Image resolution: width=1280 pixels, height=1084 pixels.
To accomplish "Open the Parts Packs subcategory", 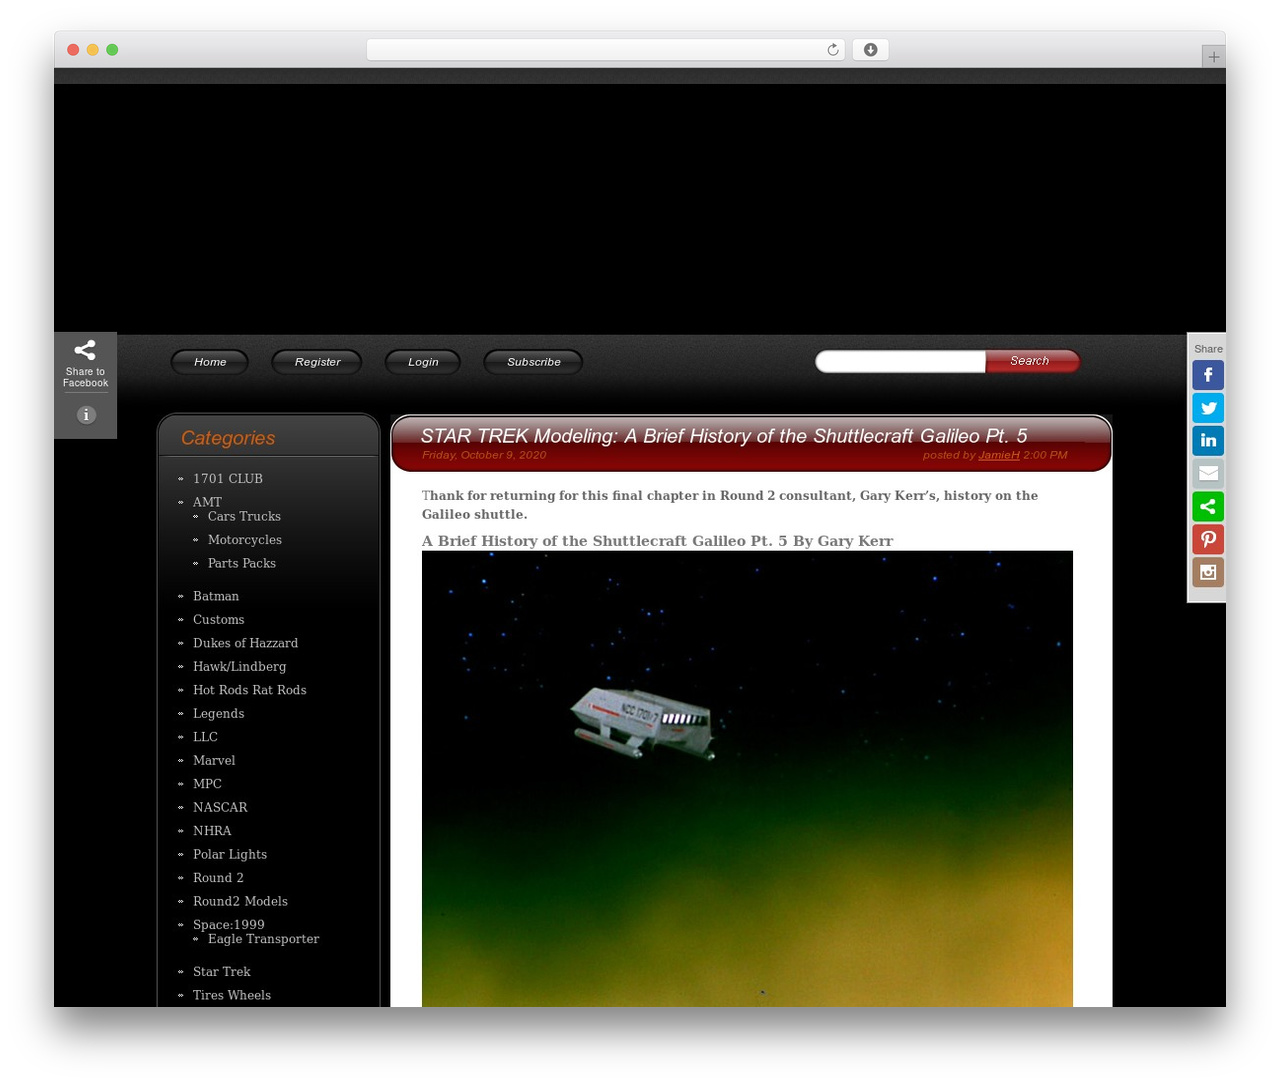I will pyautogui.click(x=242, y=563).
